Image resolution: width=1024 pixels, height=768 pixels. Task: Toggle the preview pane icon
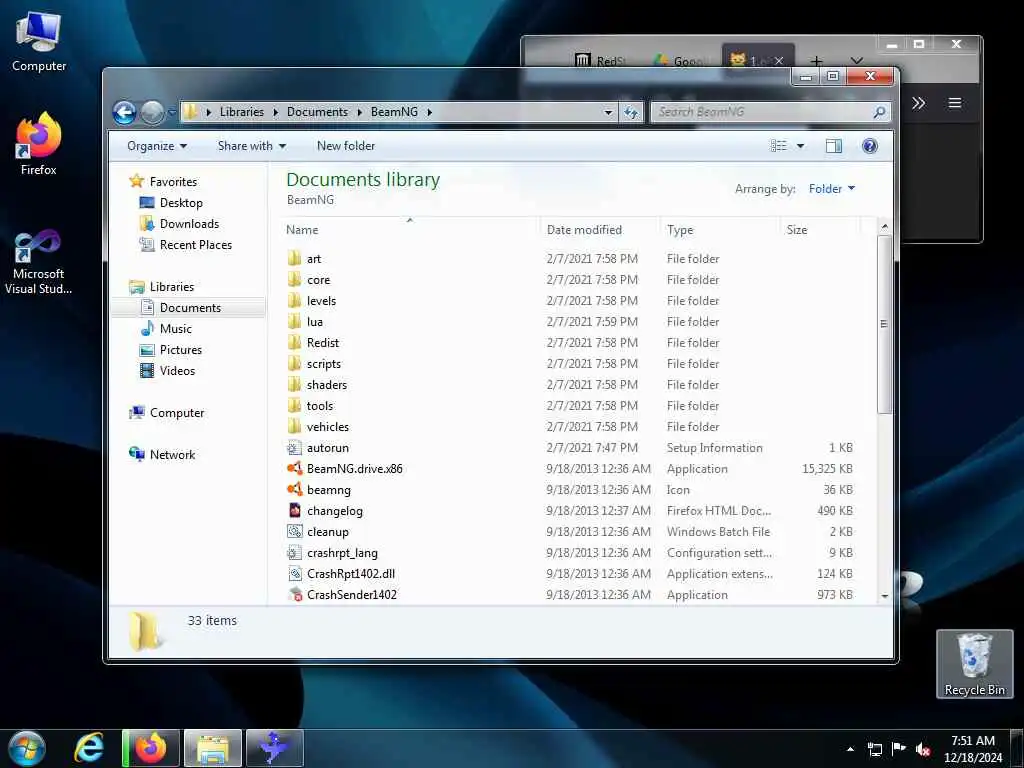[834, 146]
